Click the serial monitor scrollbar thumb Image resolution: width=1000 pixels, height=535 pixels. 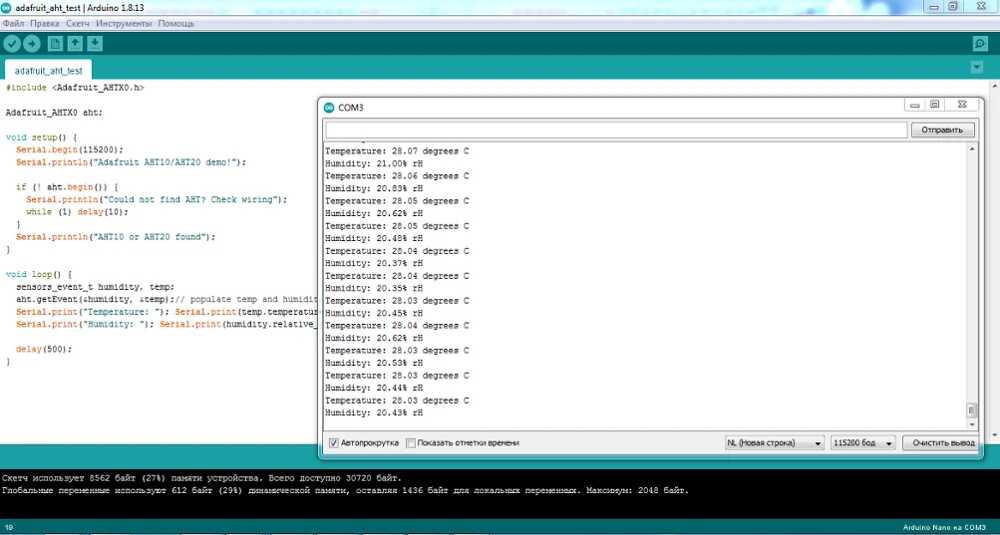point(972,410)
